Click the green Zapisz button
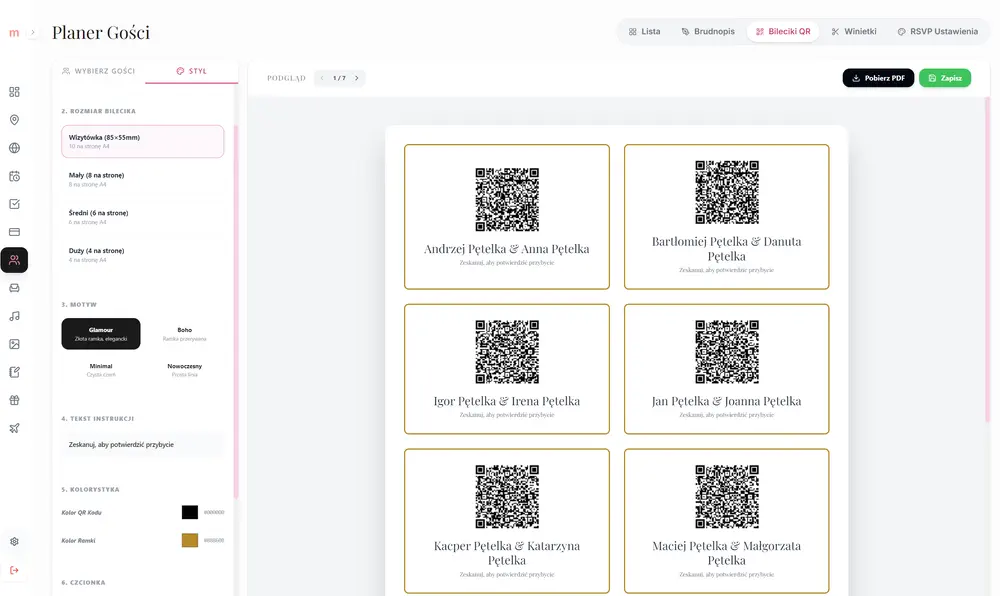The image size is (1000, 596). click(945, 78)
